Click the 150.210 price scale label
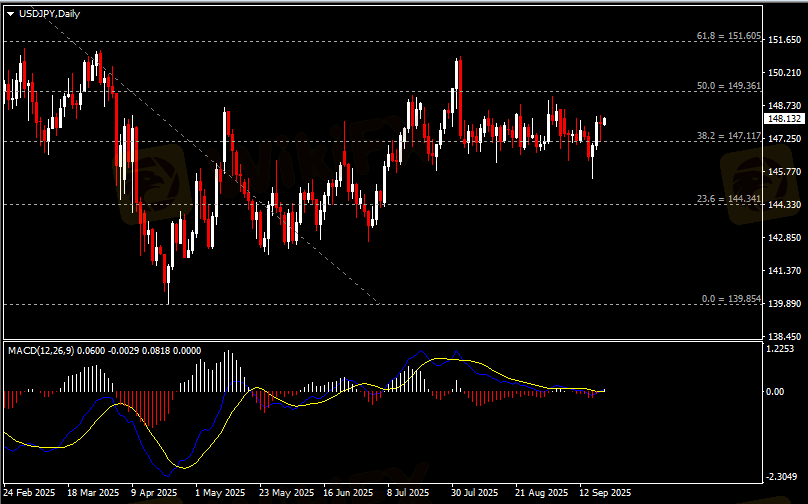This screenshot has height=504, width=808. (x=784, y=73)
